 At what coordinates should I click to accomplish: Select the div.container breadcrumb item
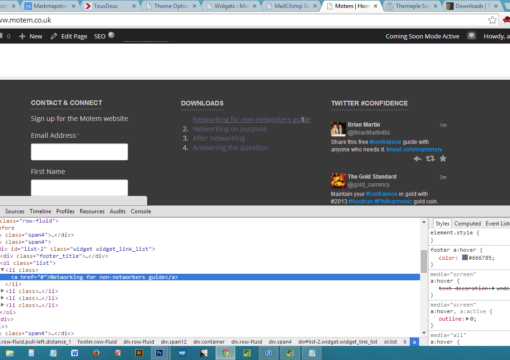[209, 342]
